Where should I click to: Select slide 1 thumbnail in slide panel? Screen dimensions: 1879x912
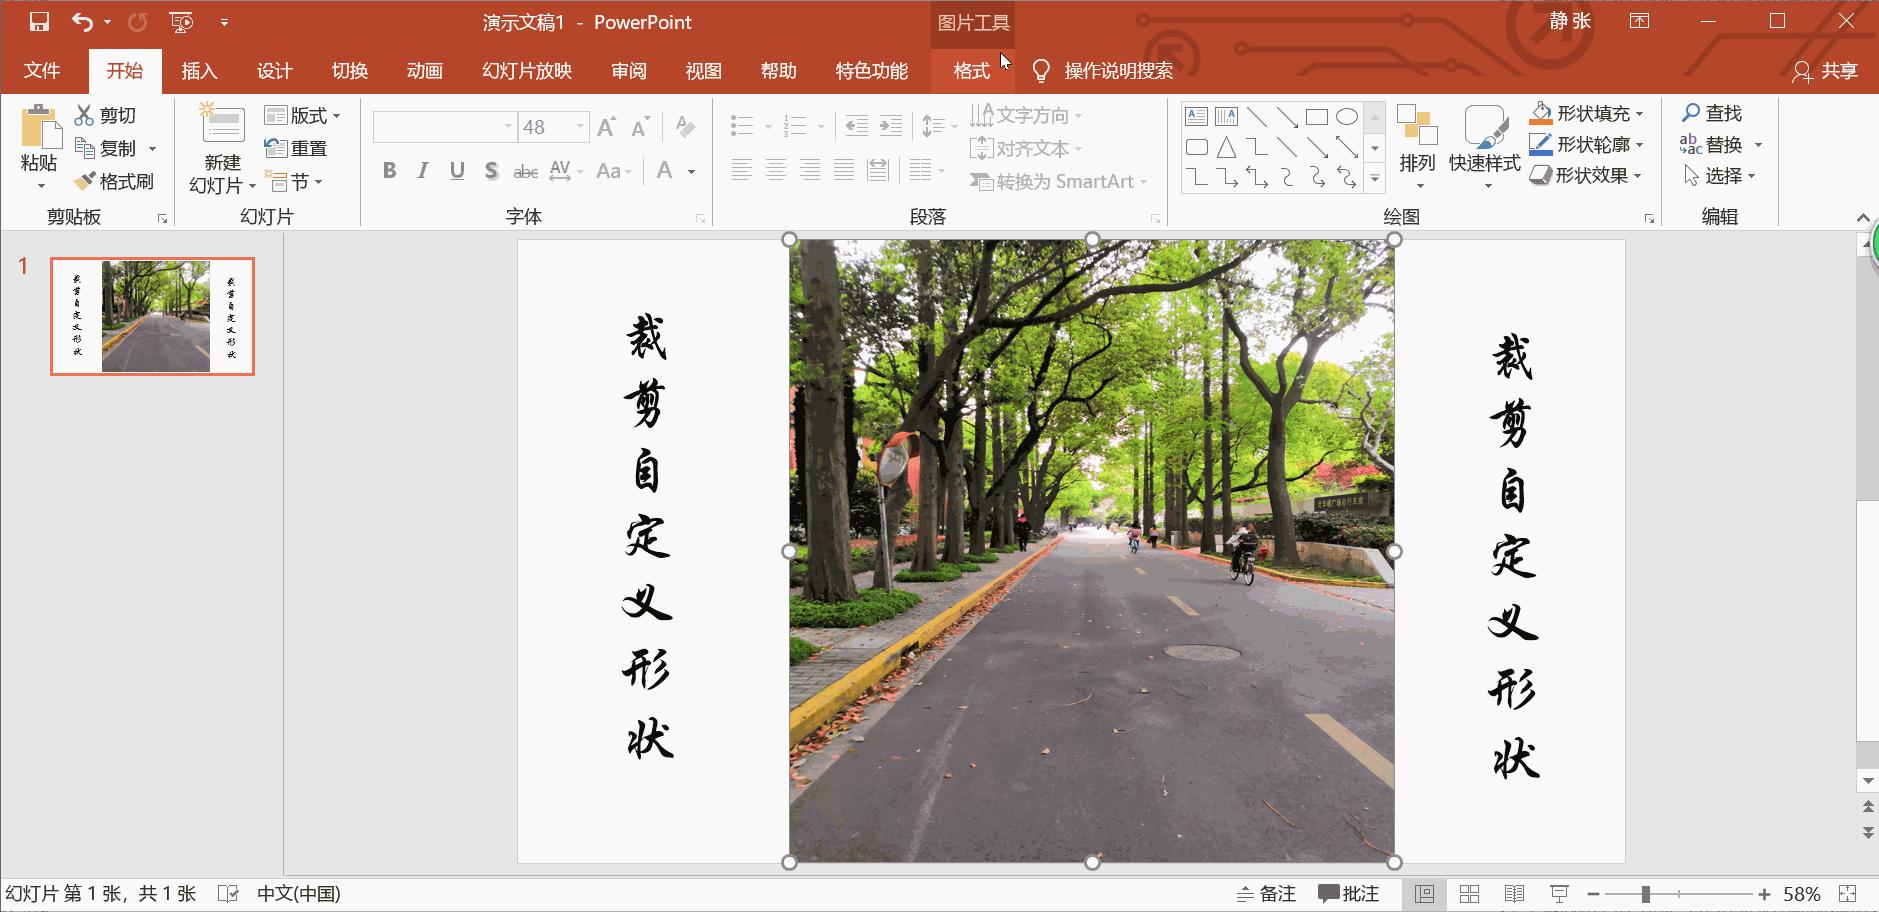[x=151, y=315]
